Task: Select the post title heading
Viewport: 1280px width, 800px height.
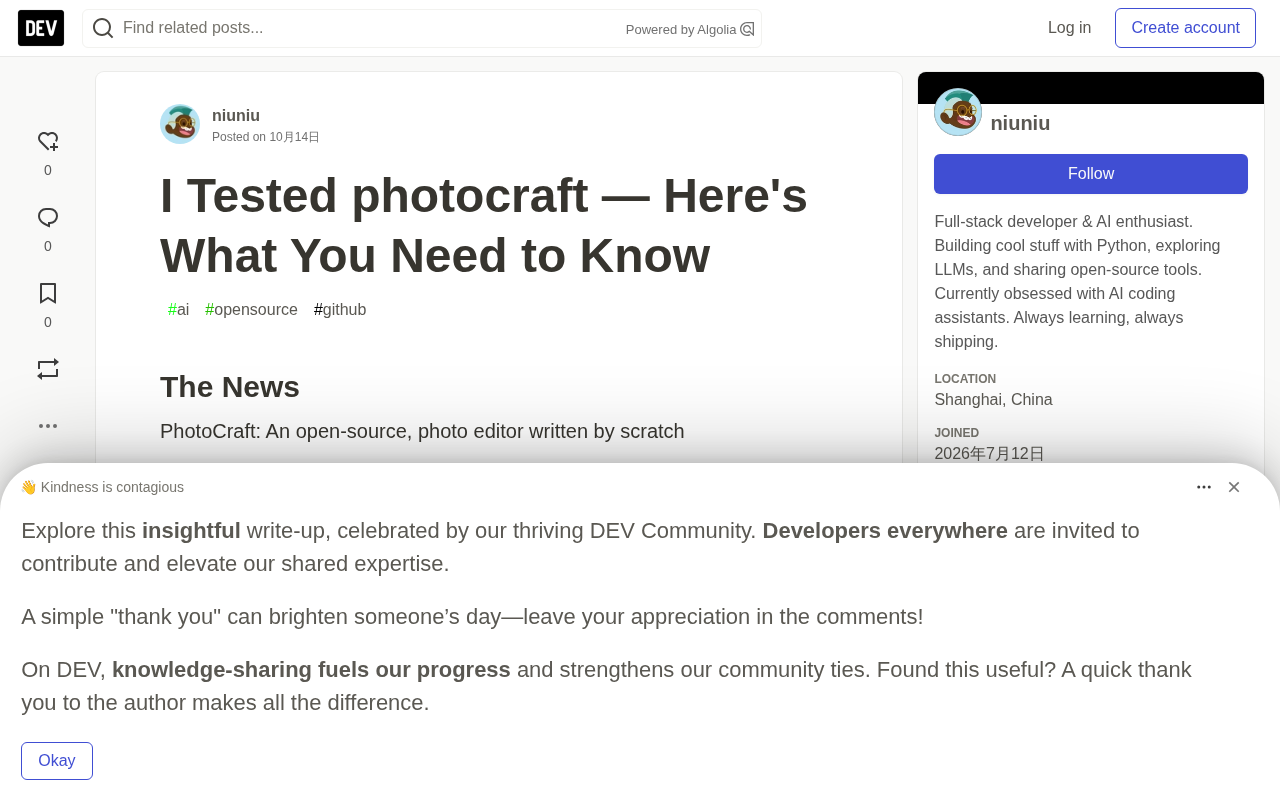Action: tap(484, 225)
